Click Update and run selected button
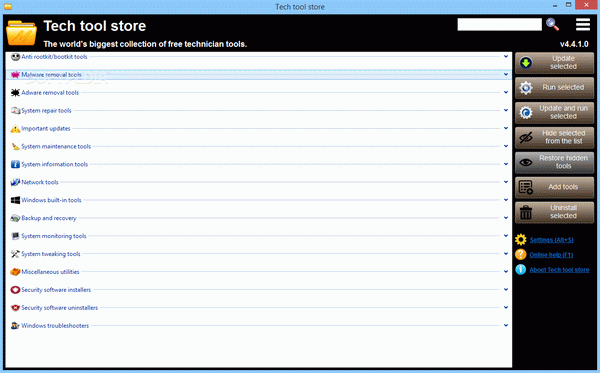Screen dimensions: 600x373 pos(554,112)
